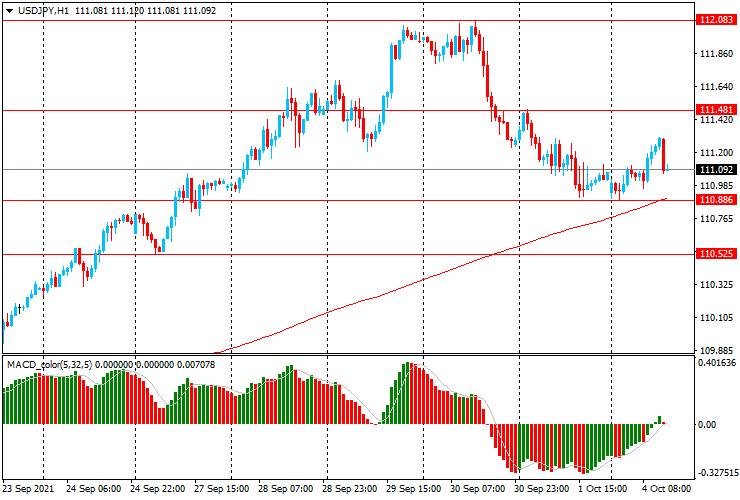Click the USDJPY,H1 symbol title
Image resolution: width=740 pixels, height=500 pixels.
click(43, 10)
